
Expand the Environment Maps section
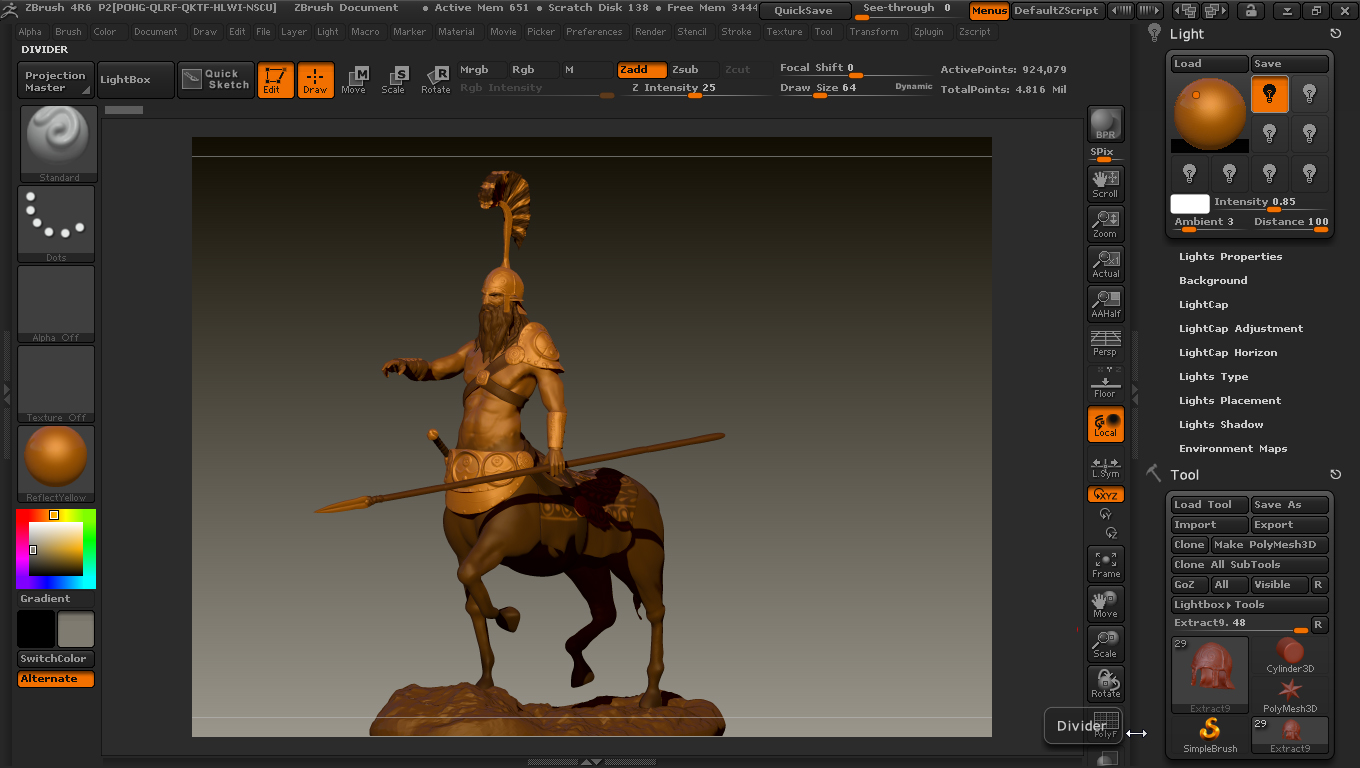(x=1233, y=449)
